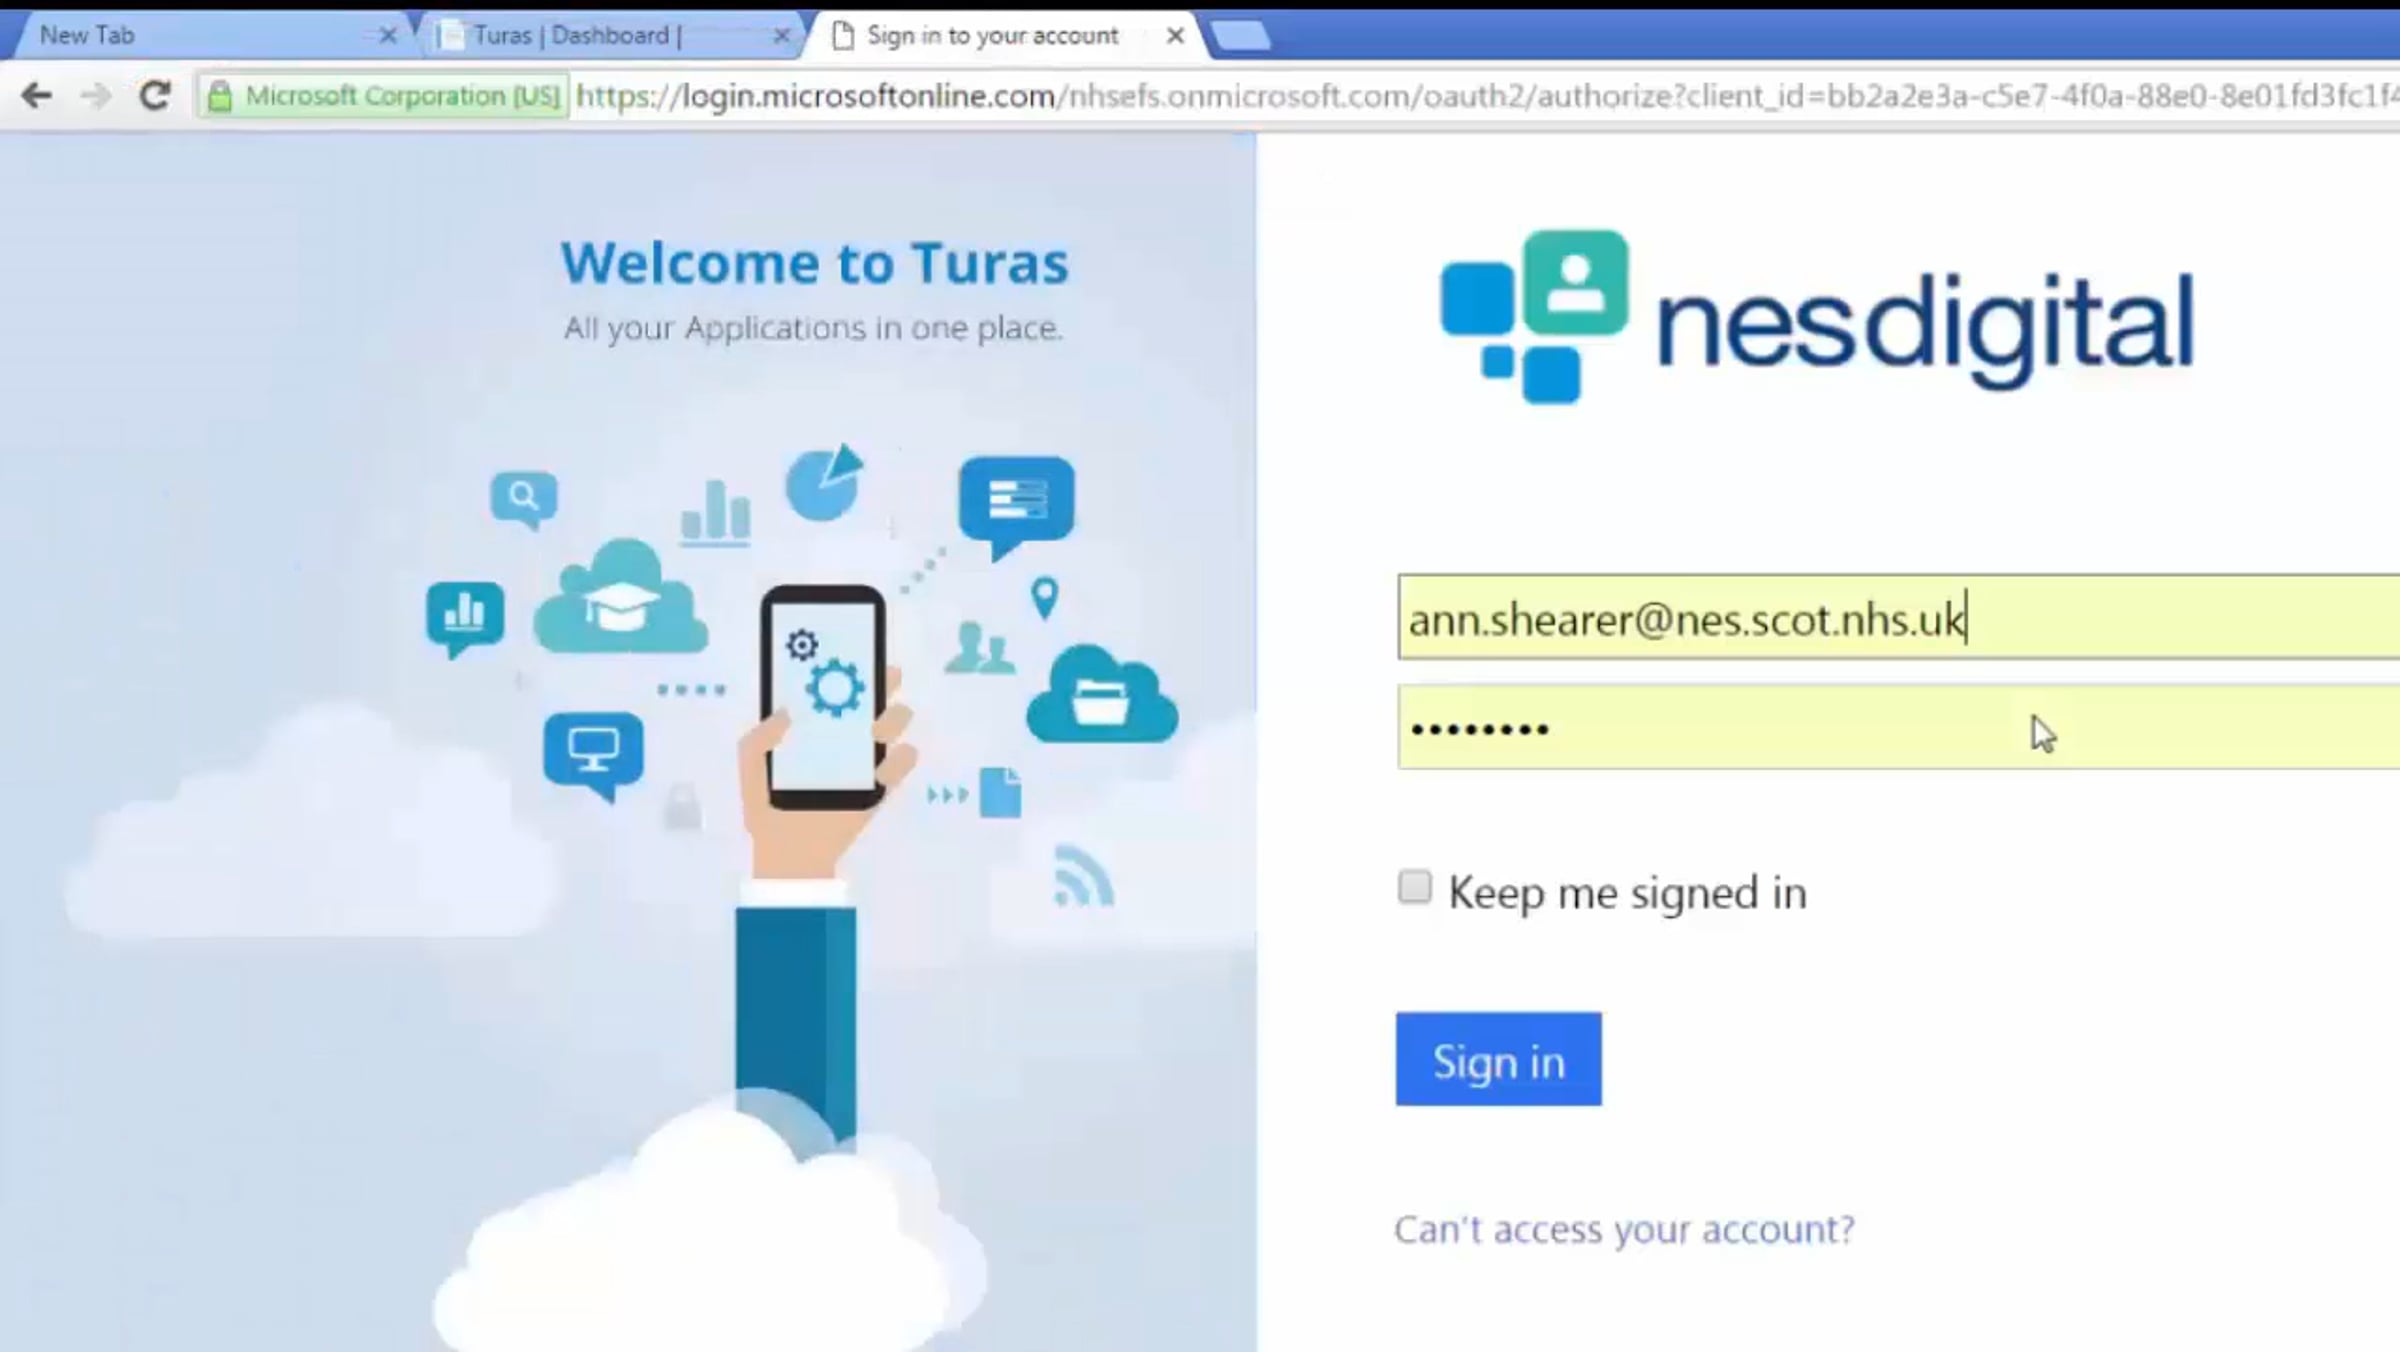
Task: Click the blue Sign in button
Action: pos(1498,1060)
